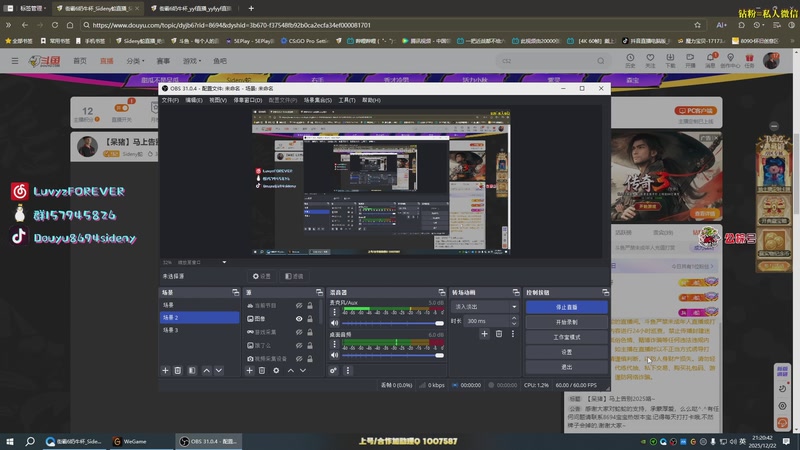Screen dimensions: 800x450
Task: Open OBS 停靠窗口(D) menu
Action: [x=247, y=100]
